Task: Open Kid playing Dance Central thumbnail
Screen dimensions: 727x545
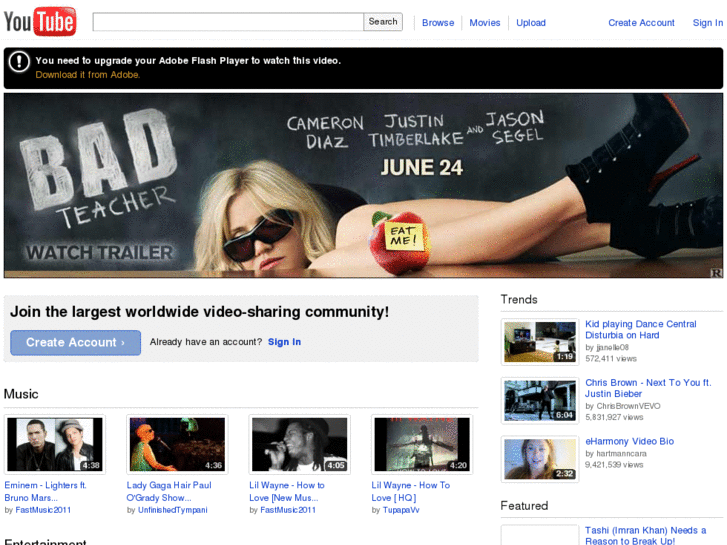Action: [540, 342]
